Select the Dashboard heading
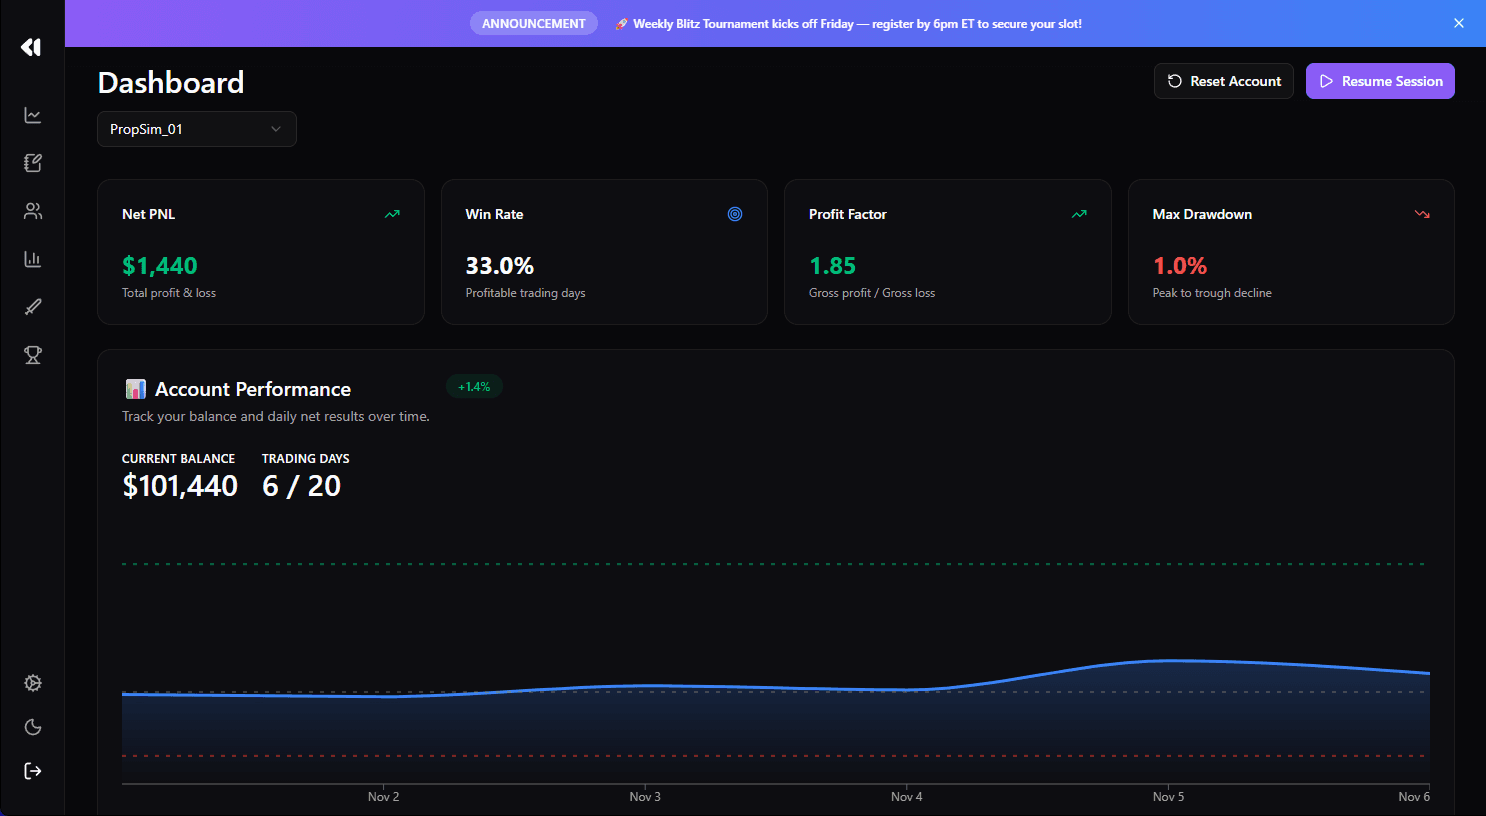 tap(170, 83)
